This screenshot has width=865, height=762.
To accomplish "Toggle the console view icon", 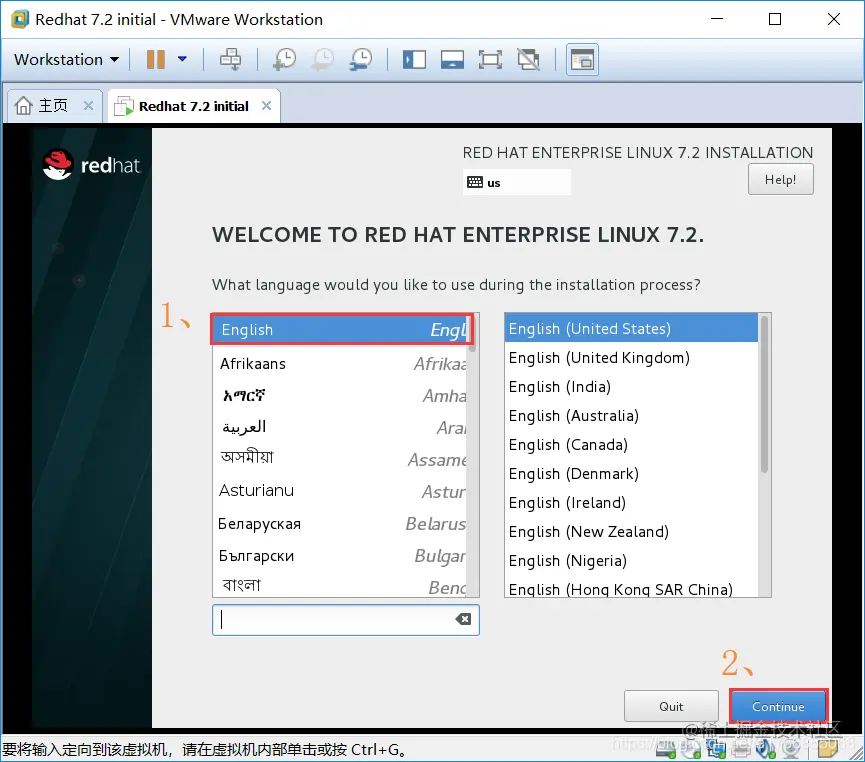I will coord(582,59).
